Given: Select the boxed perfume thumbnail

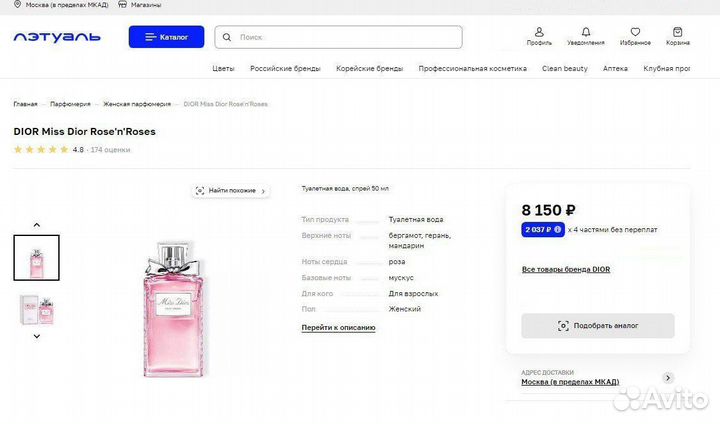Looking at the screenshot, I should coord(37,310).
